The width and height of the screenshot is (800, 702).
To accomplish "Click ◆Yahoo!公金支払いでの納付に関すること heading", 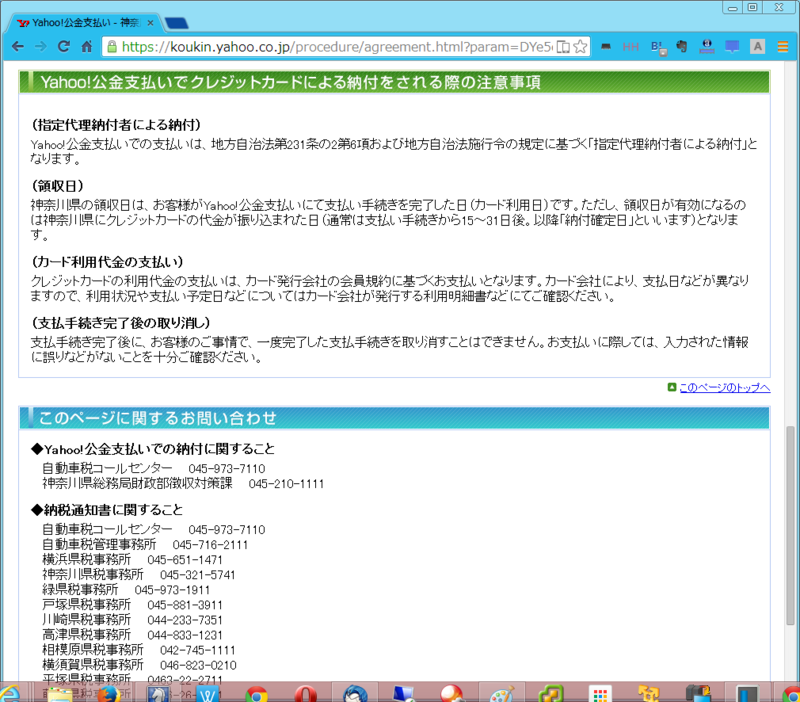I will pos(153,449).
